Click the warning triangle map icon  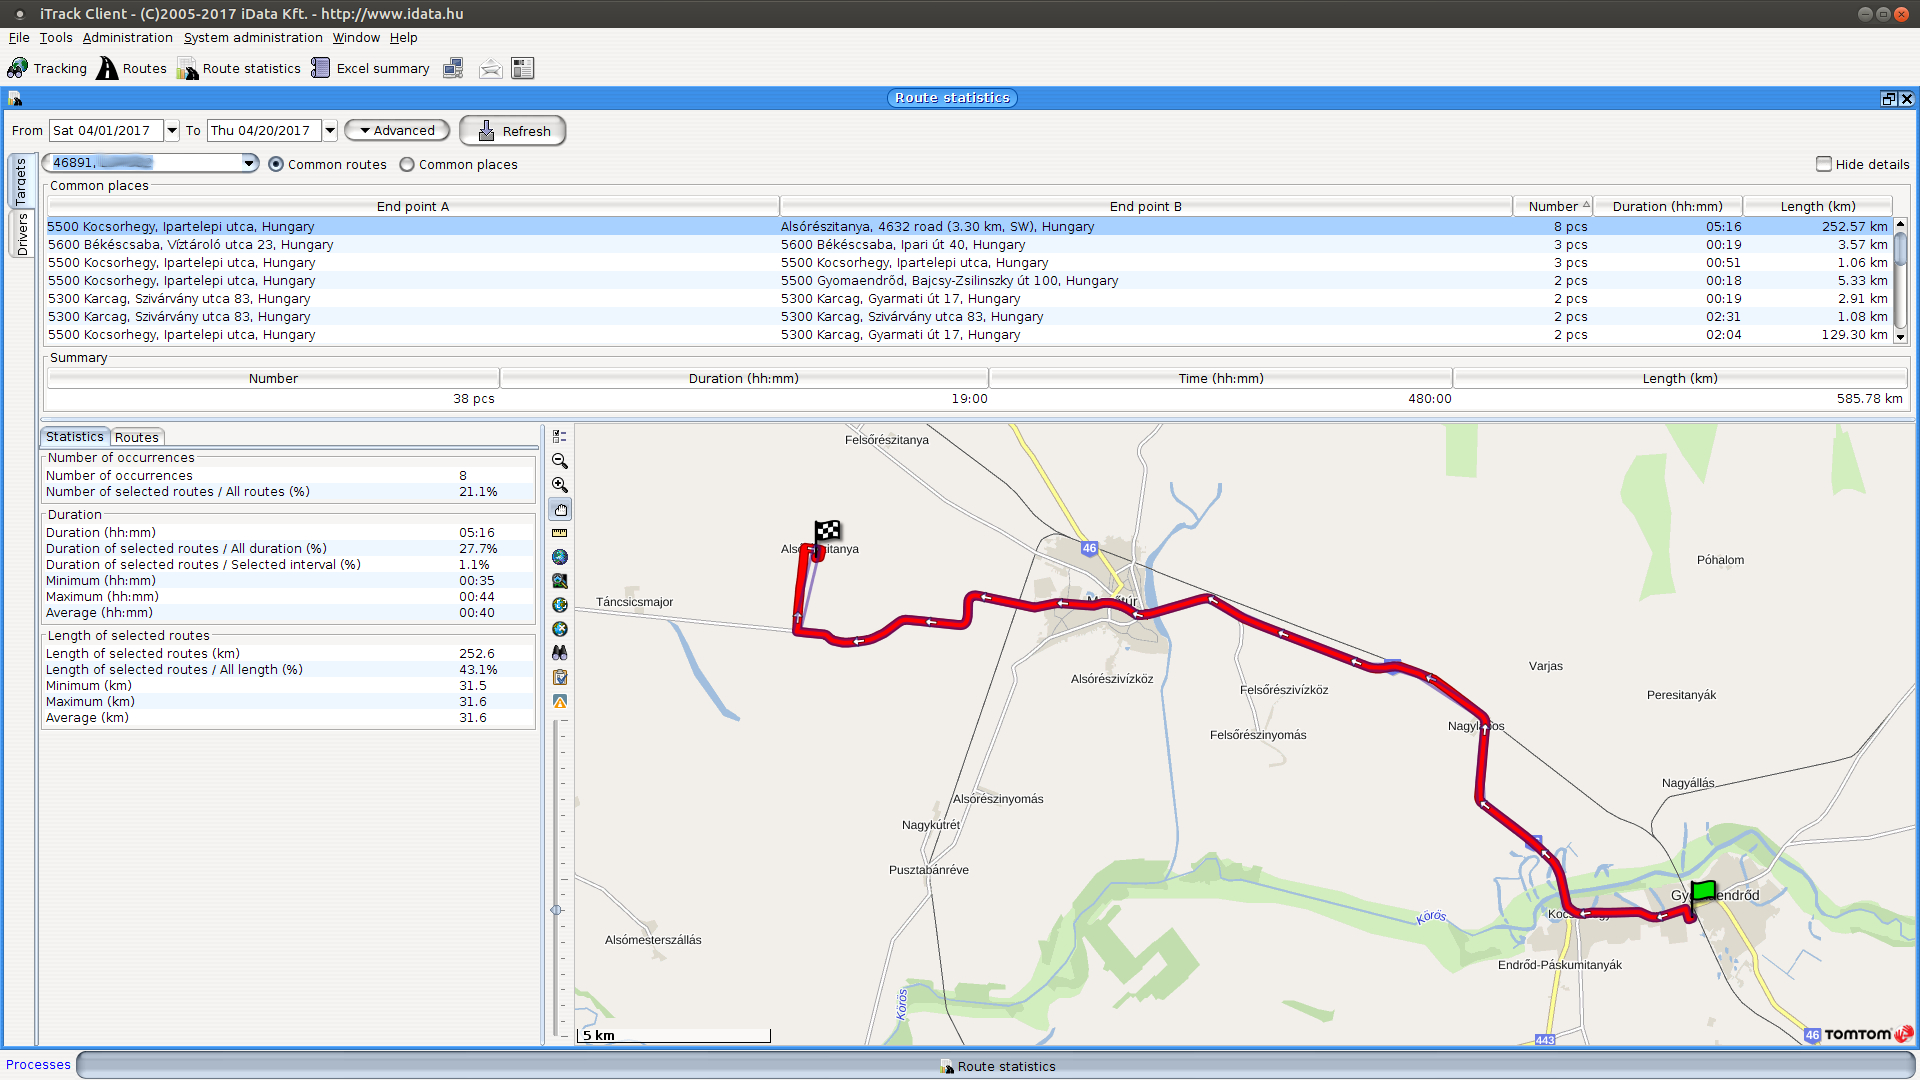(x=560, y=702)
